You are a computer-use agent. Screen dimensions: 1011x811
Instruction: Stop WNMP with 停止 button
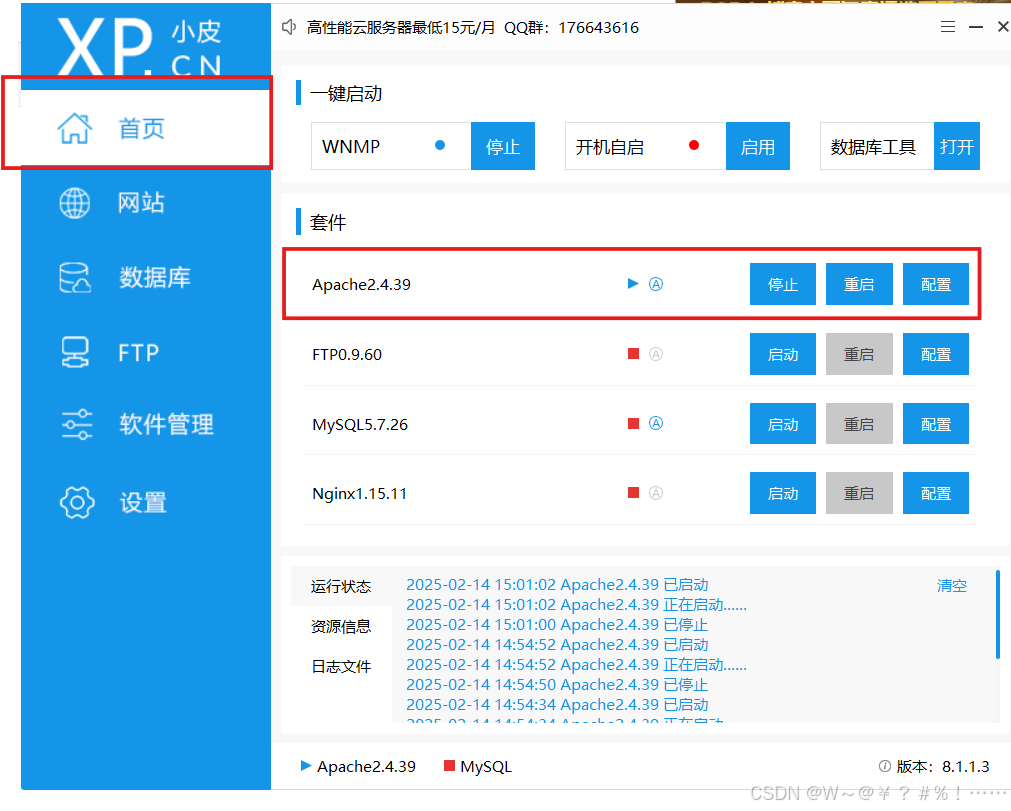point(503,146)
